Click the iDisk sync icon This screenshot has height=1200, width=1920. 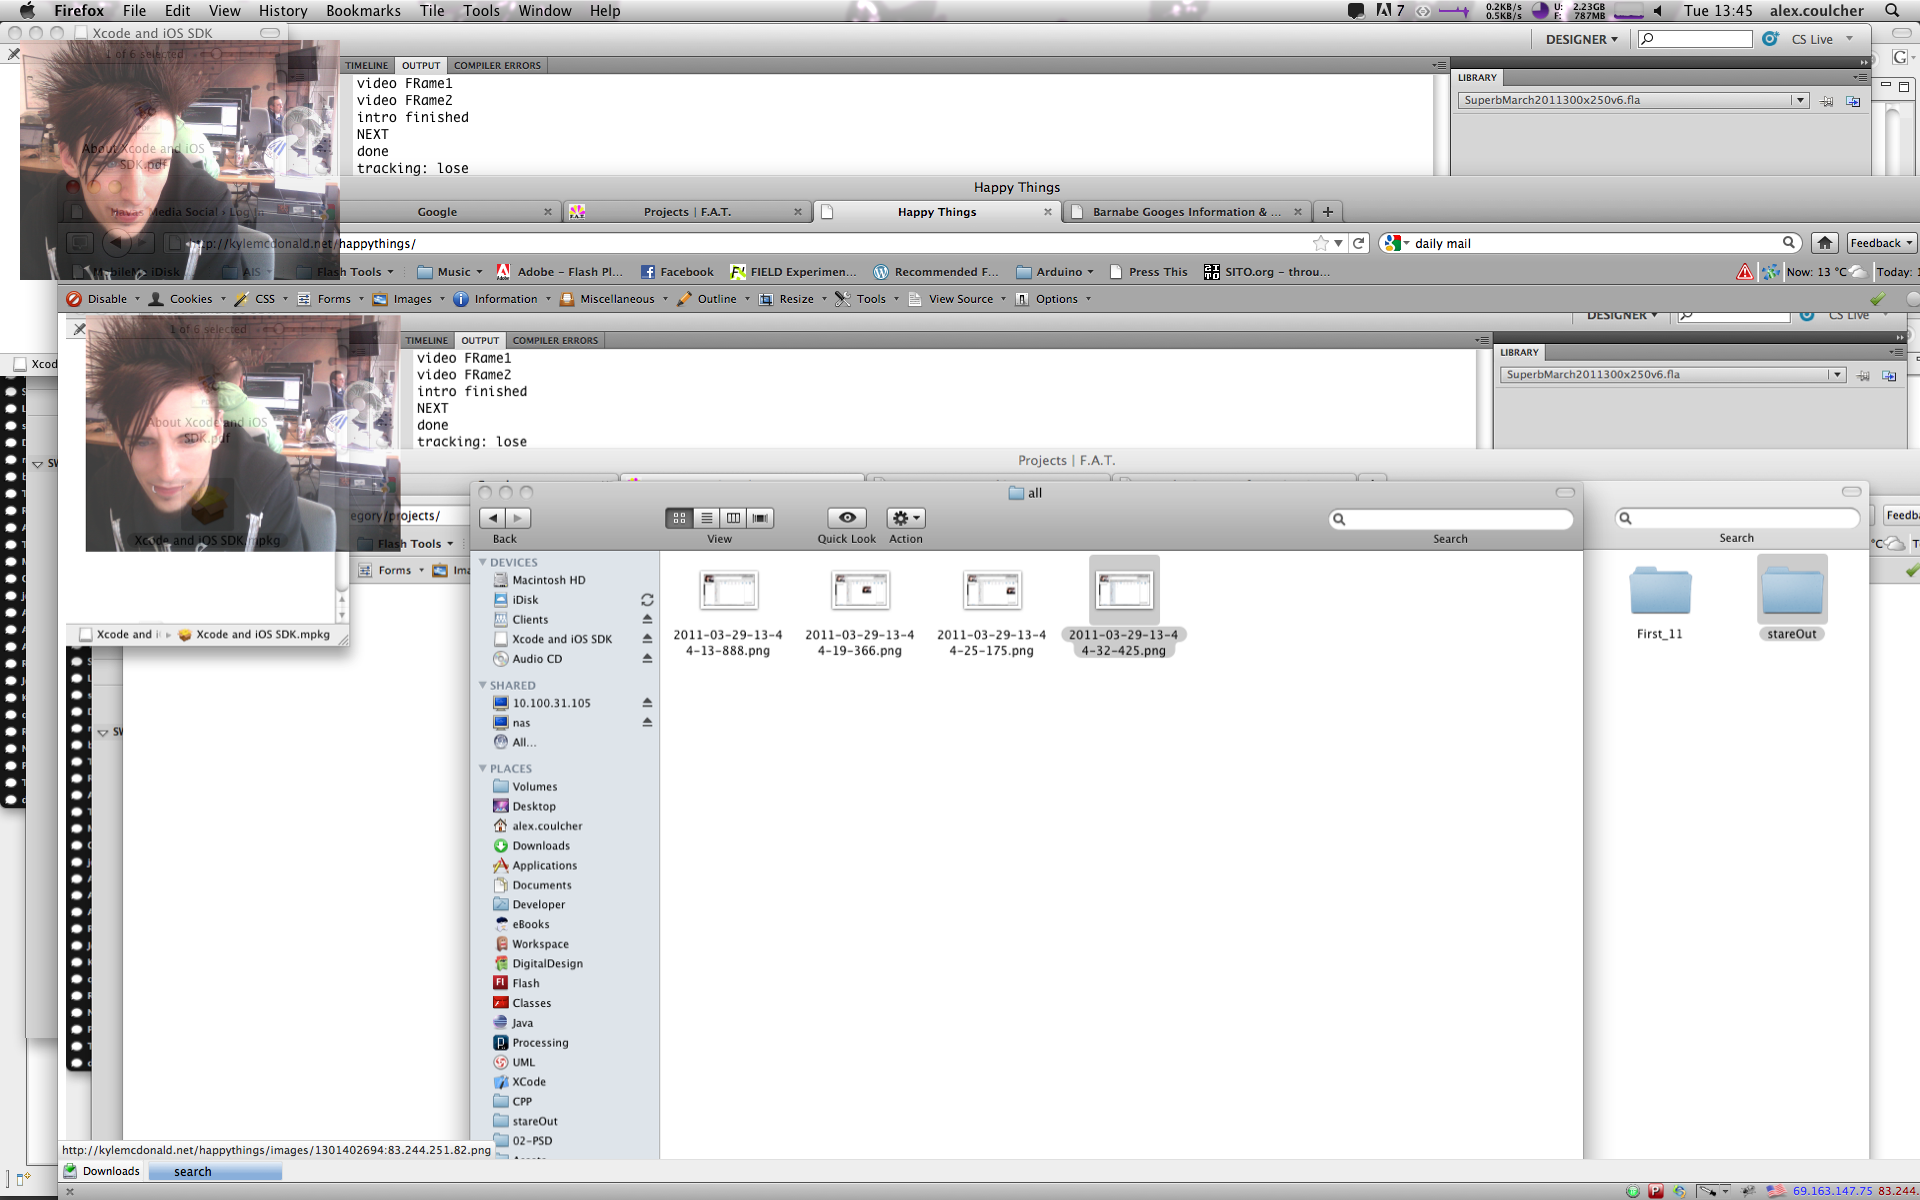tap(647, 600)
